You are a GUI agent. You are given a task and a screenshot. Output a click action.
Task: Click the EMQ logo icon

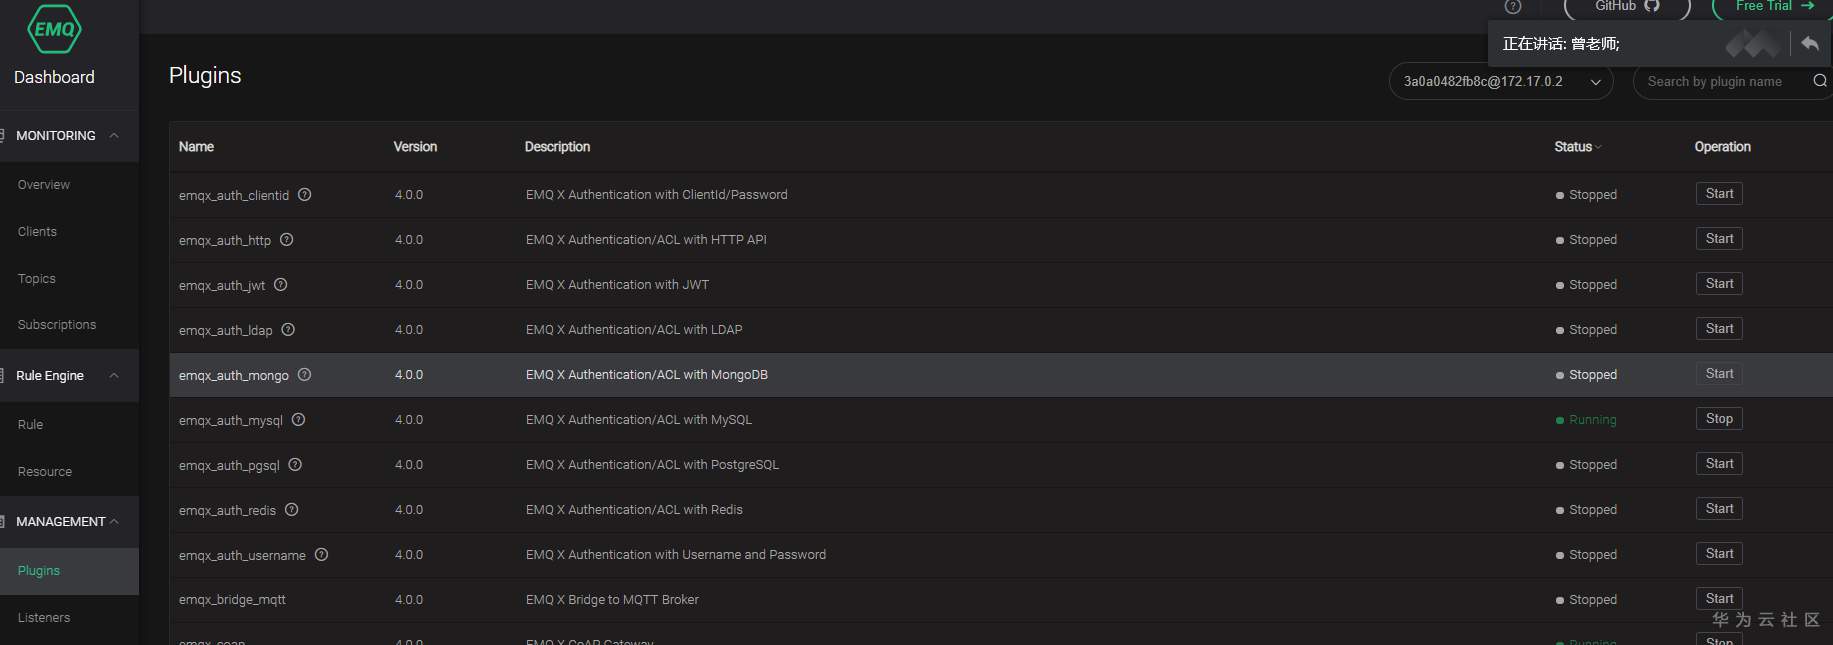(54, 28)
